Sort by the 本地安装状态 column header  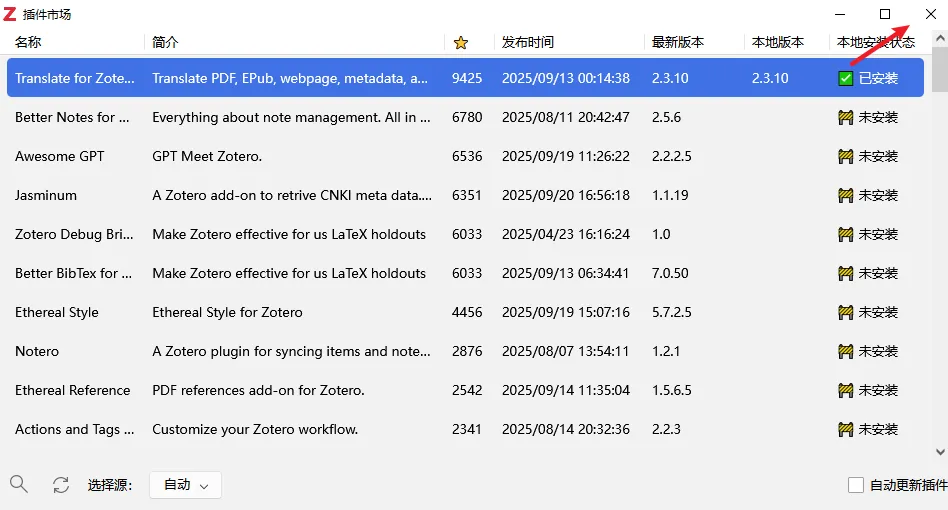click(875, 42)
